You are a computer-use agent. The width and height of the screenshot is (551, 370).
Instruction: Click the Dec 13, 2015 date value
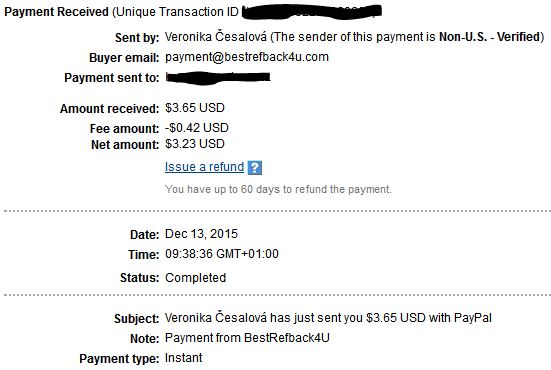[201, 234]
